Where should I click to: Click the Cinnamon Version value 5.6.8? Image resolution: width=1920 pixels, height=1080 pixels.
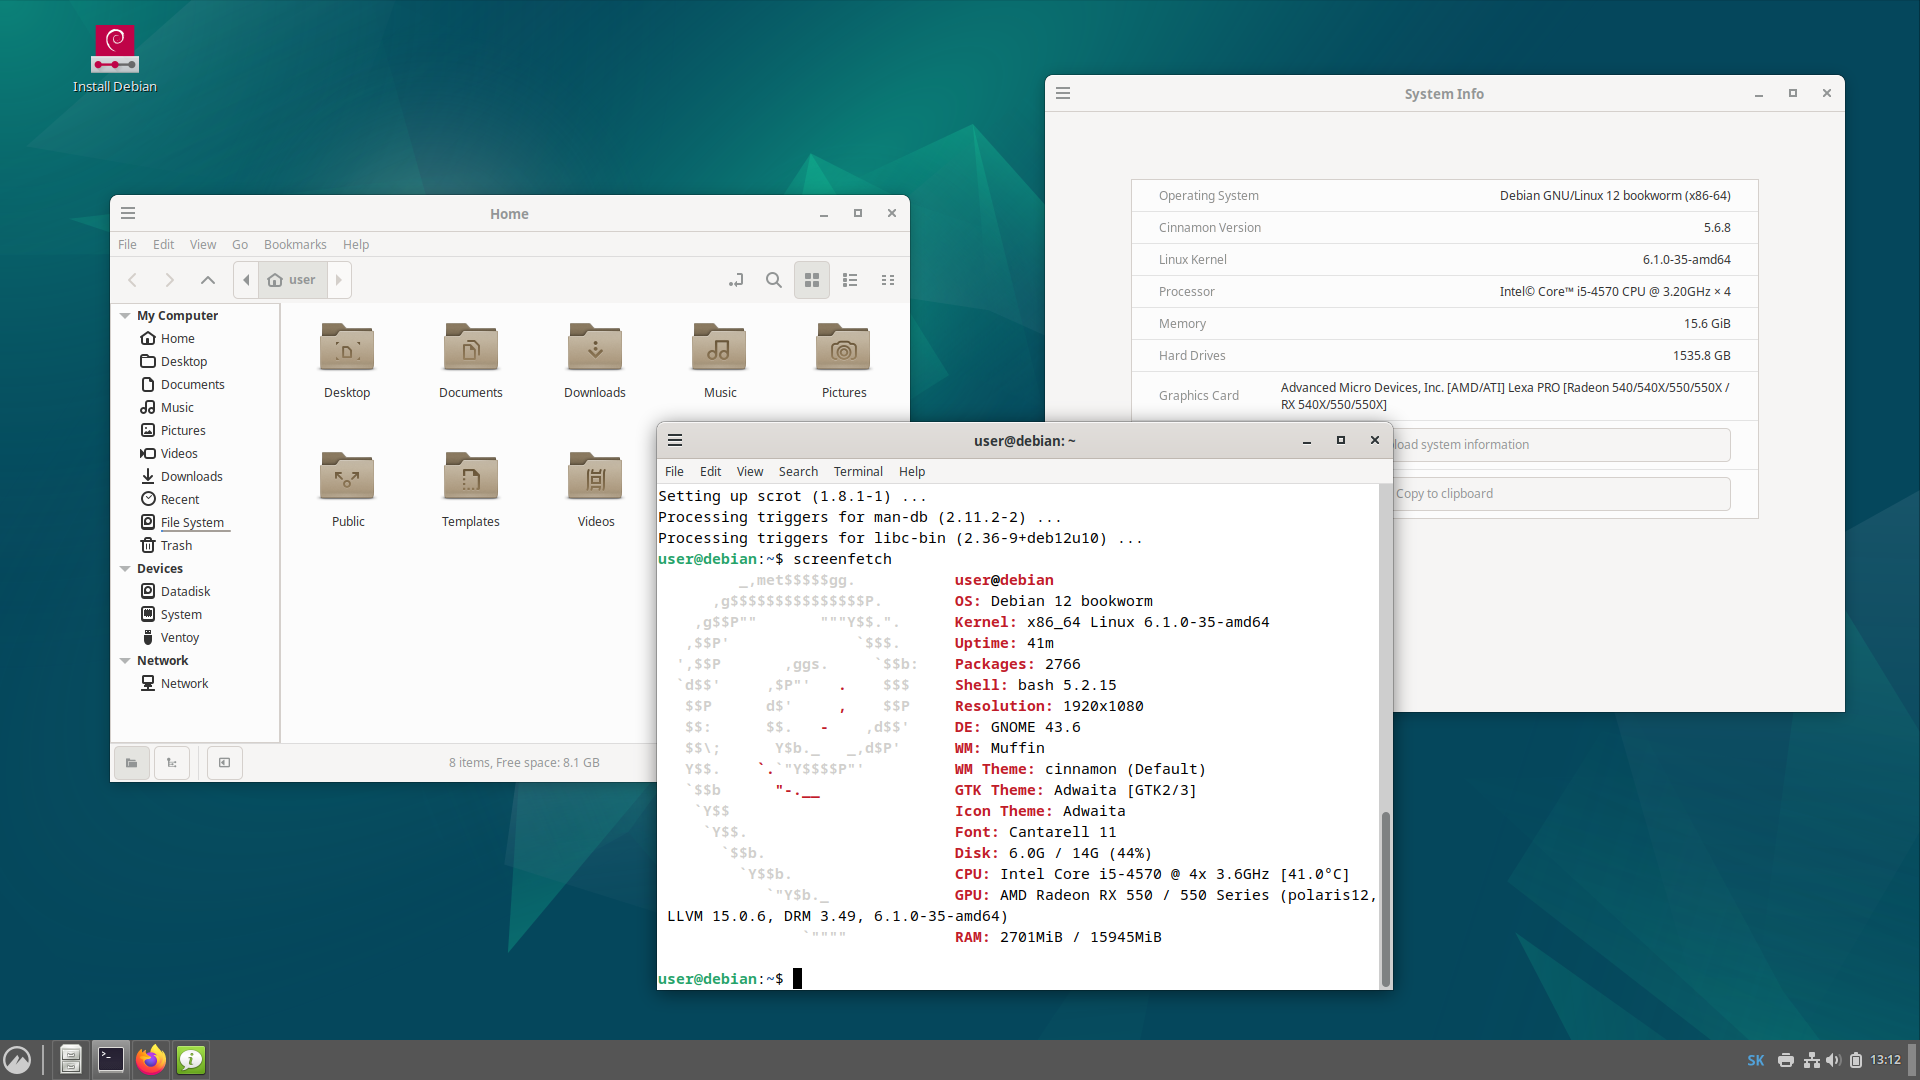point(1717,228)
